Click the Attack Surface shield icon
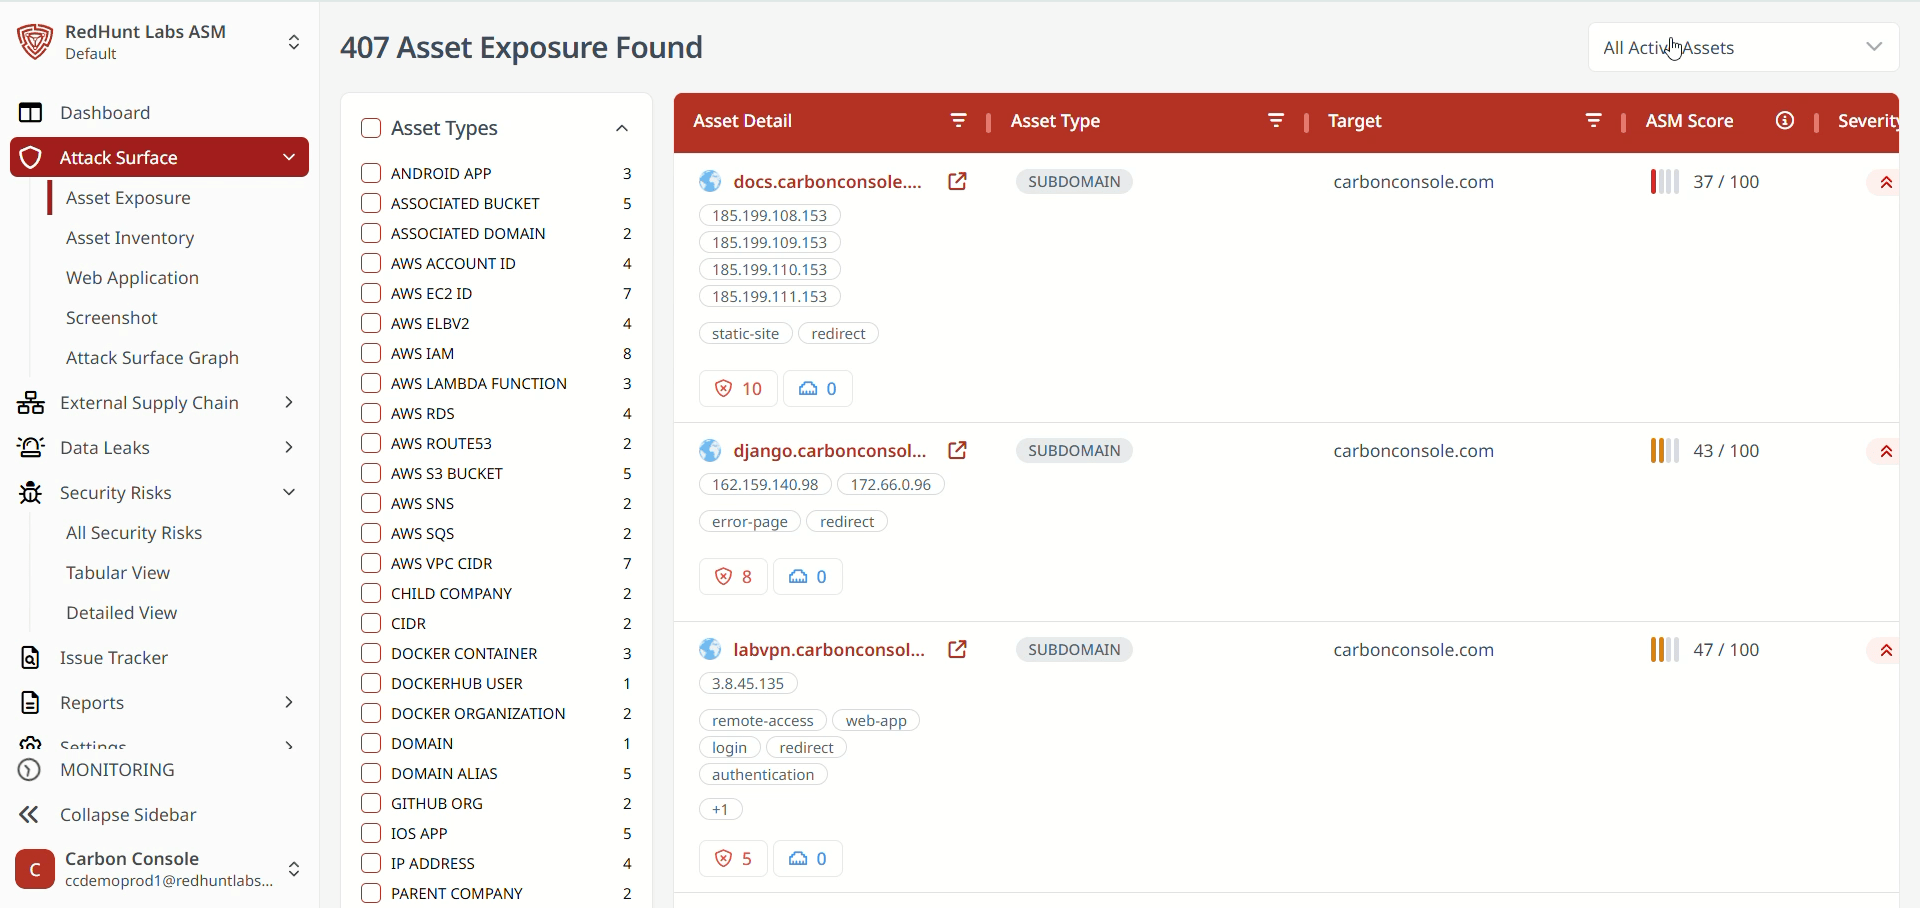The height and width of the screenshot is (908, 1920). tap(31, 158)
